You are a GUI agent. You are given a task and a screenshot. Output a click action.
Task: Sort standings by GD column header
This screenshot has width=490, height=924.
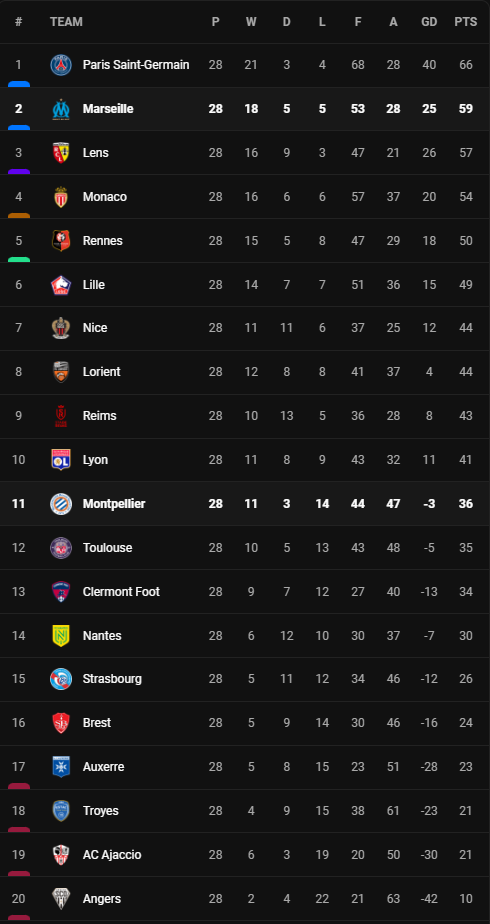[x=429, y=22]
